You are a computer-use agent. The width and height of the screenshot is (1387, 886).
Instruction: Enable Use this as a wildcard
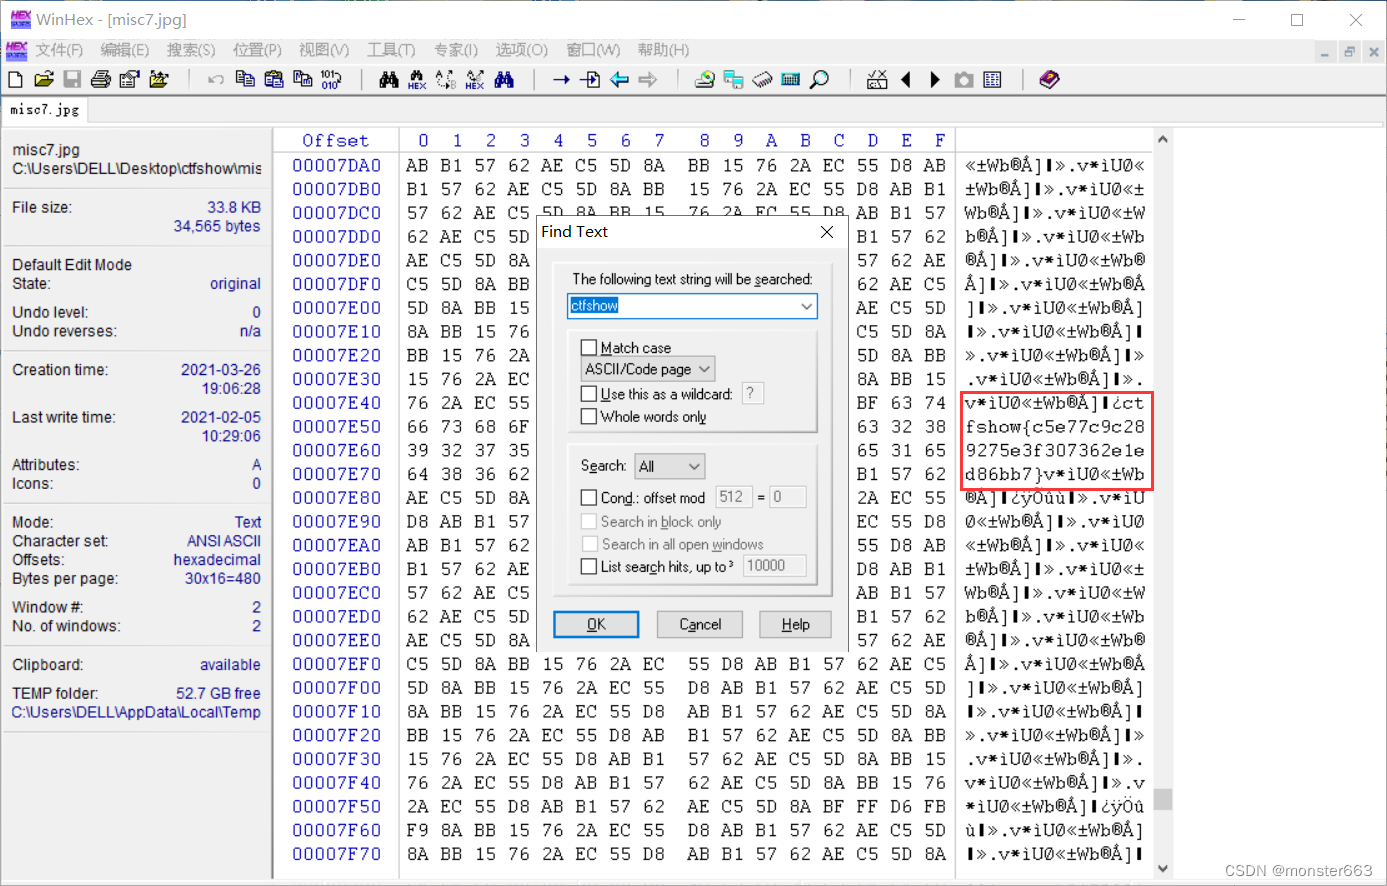coord(589,394)
